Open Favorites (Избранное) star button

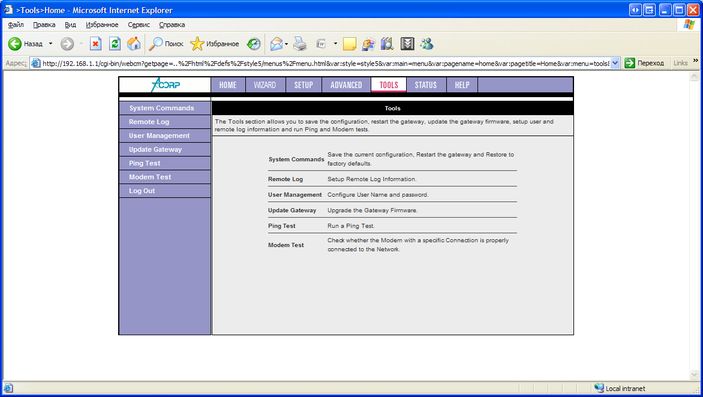pos(215,44)
